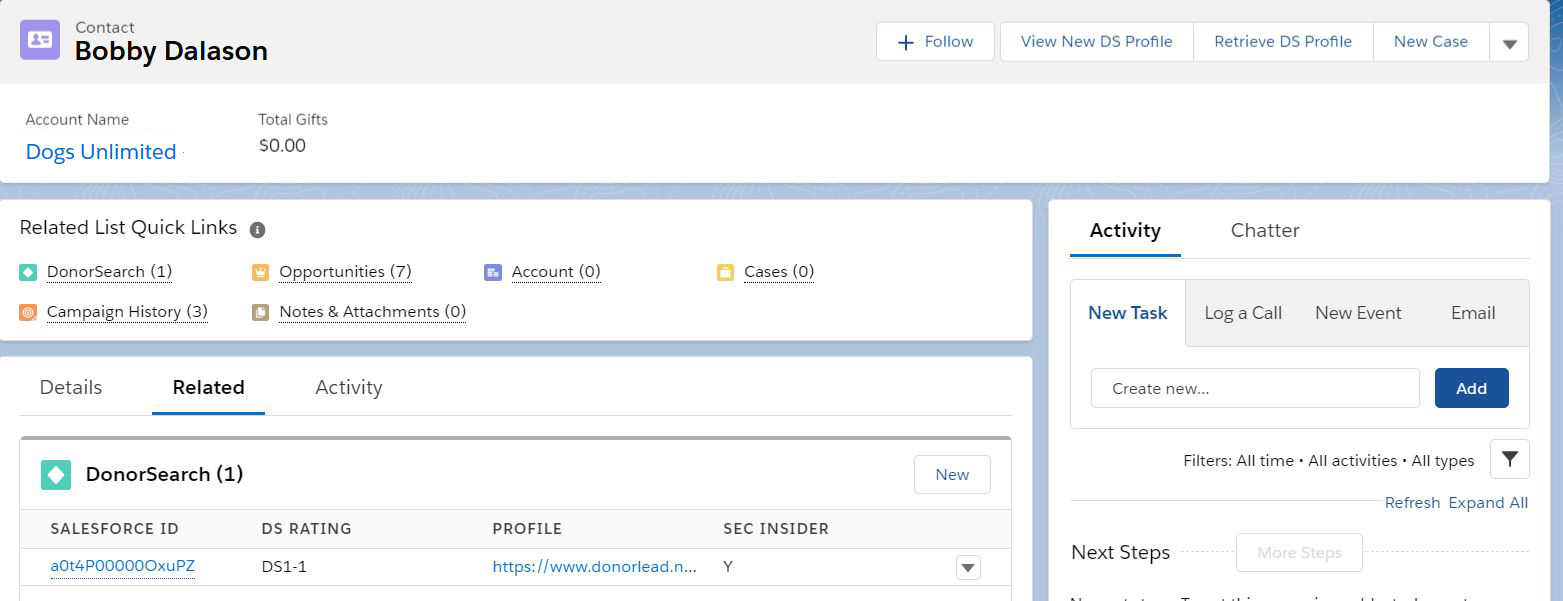Click the Notes & Attachments icon
Image resolution: width=1563 pixels, height=601 pixels.
tap(261, 312)
